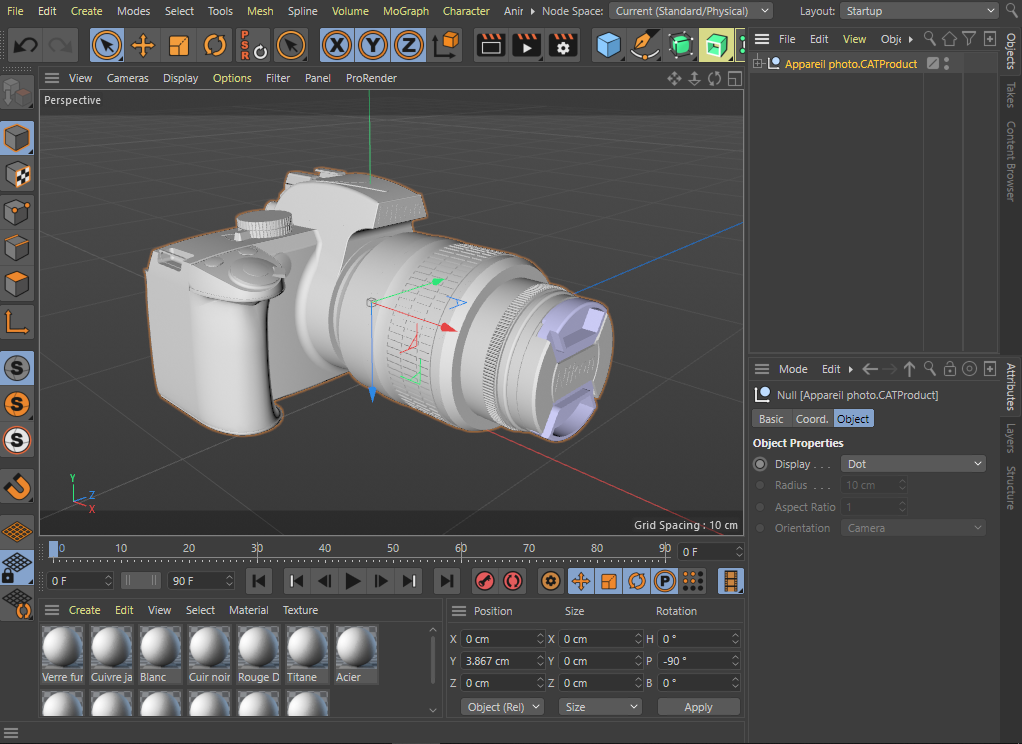This screenshot has height=744, width=1022.
Task: Render to Picture Viewer
Action: pos(525,45)
